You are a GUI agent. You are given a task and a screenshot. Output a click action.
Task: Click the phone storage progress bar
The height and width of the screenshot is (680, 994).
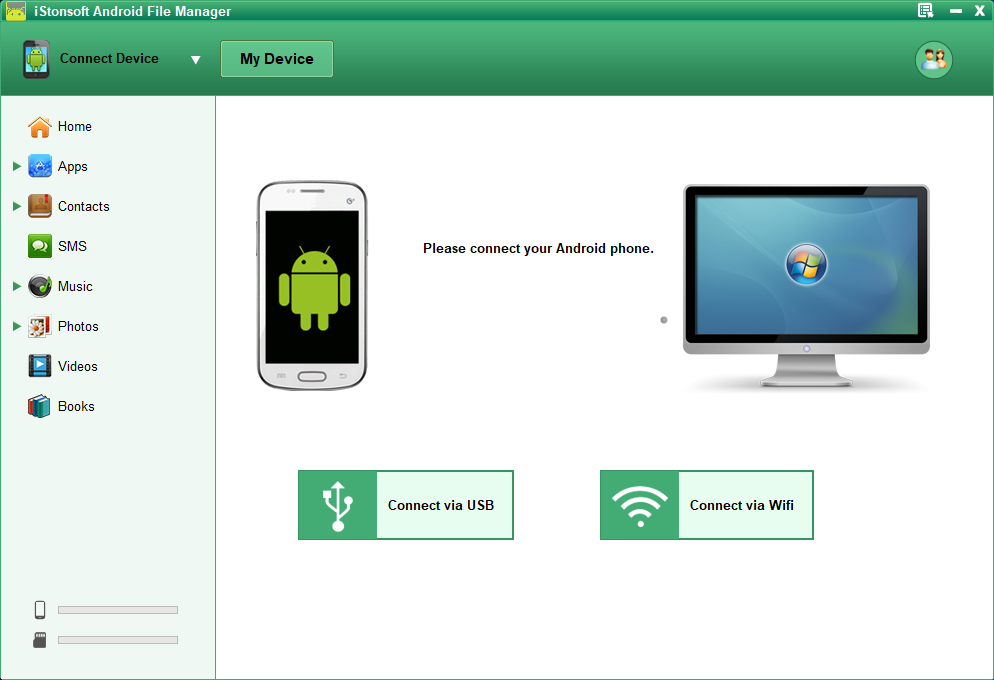(x=118, y=610)
